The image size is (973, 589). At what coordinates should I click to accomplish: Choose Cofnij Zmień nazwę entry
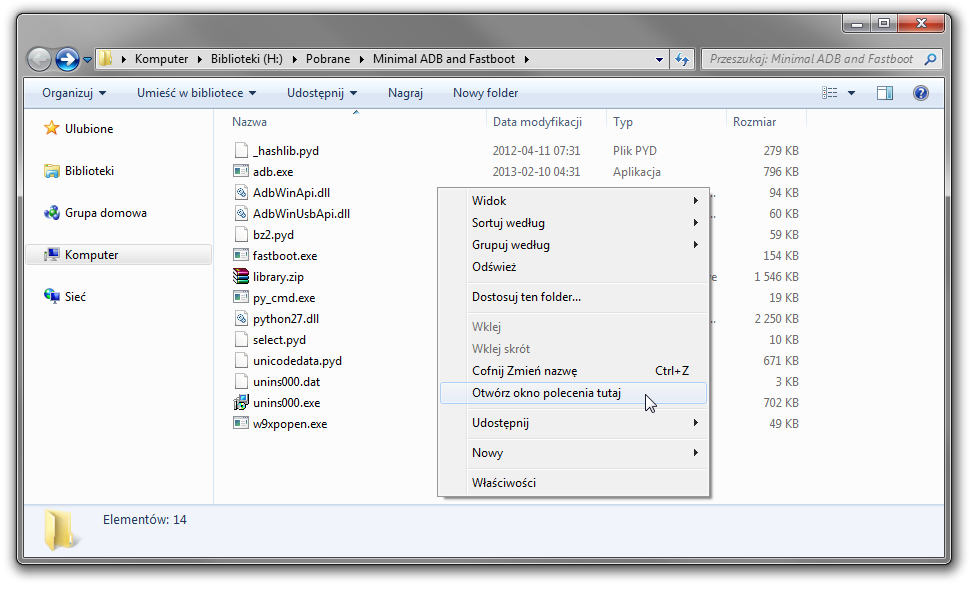pyautogui.click(x=573, y=371)
